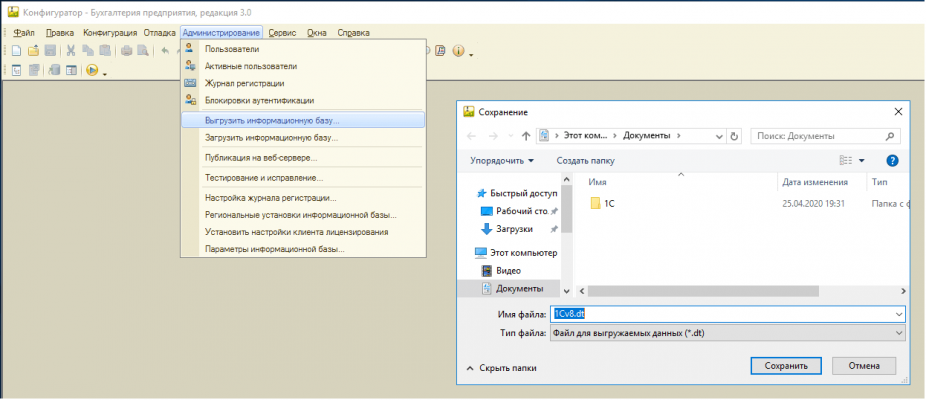Image resolution: width=926 pixels, height=400 pixels.
Task: Click the Пользователи menu entry icon
Action: click(x=190, y=49)
